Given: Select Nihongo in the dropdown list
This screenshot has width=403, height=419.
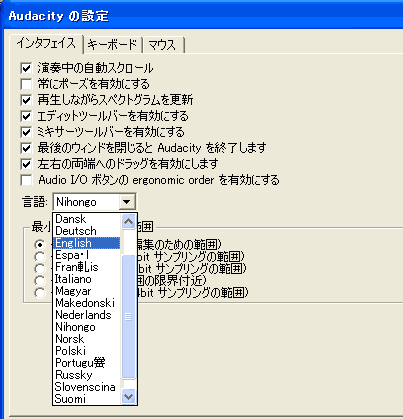Looking at the screenshot, I should 87,327.
